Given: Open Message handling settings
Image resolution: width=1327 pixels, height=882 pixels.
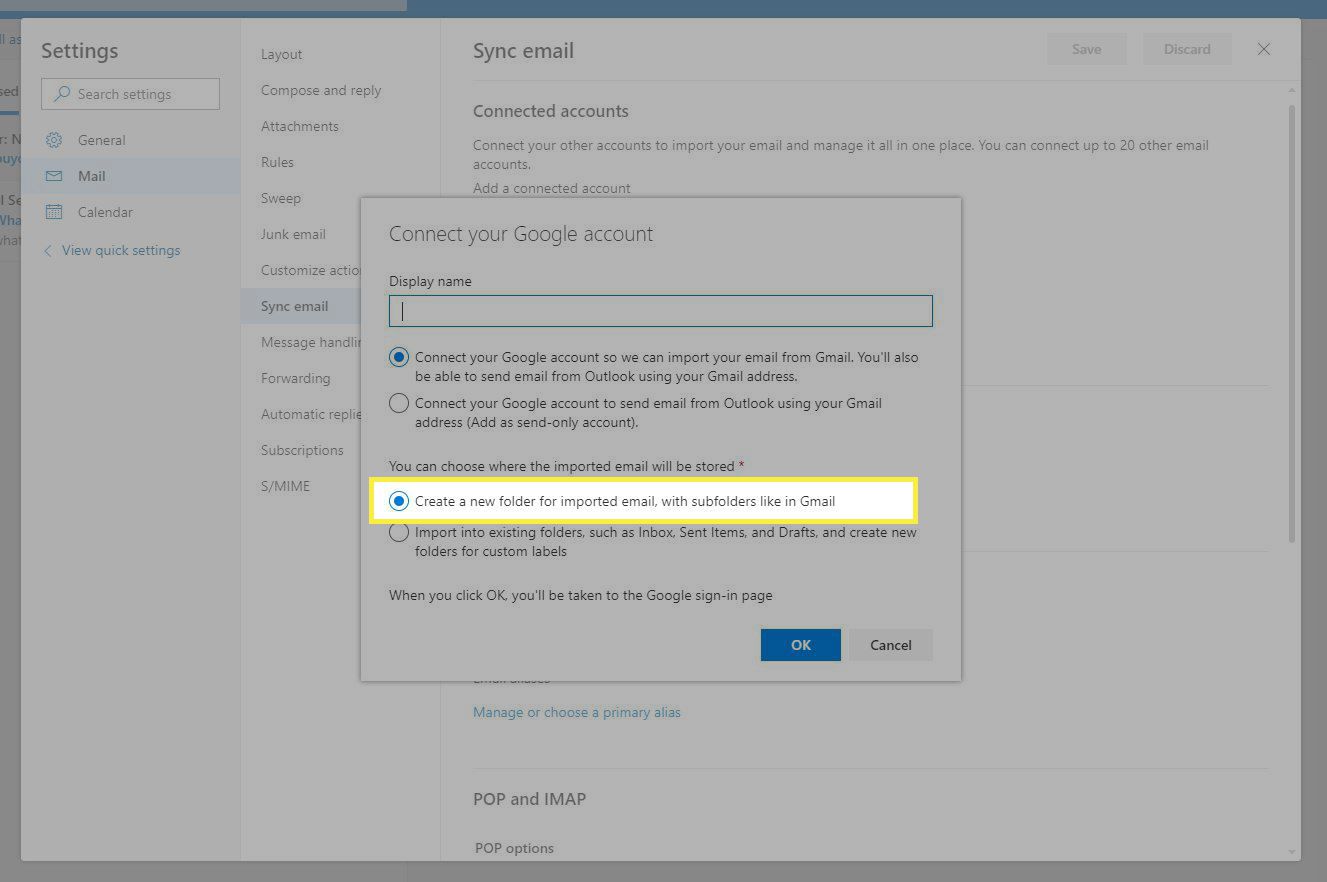Looking at the screenshot, I should tap(311, 342).
